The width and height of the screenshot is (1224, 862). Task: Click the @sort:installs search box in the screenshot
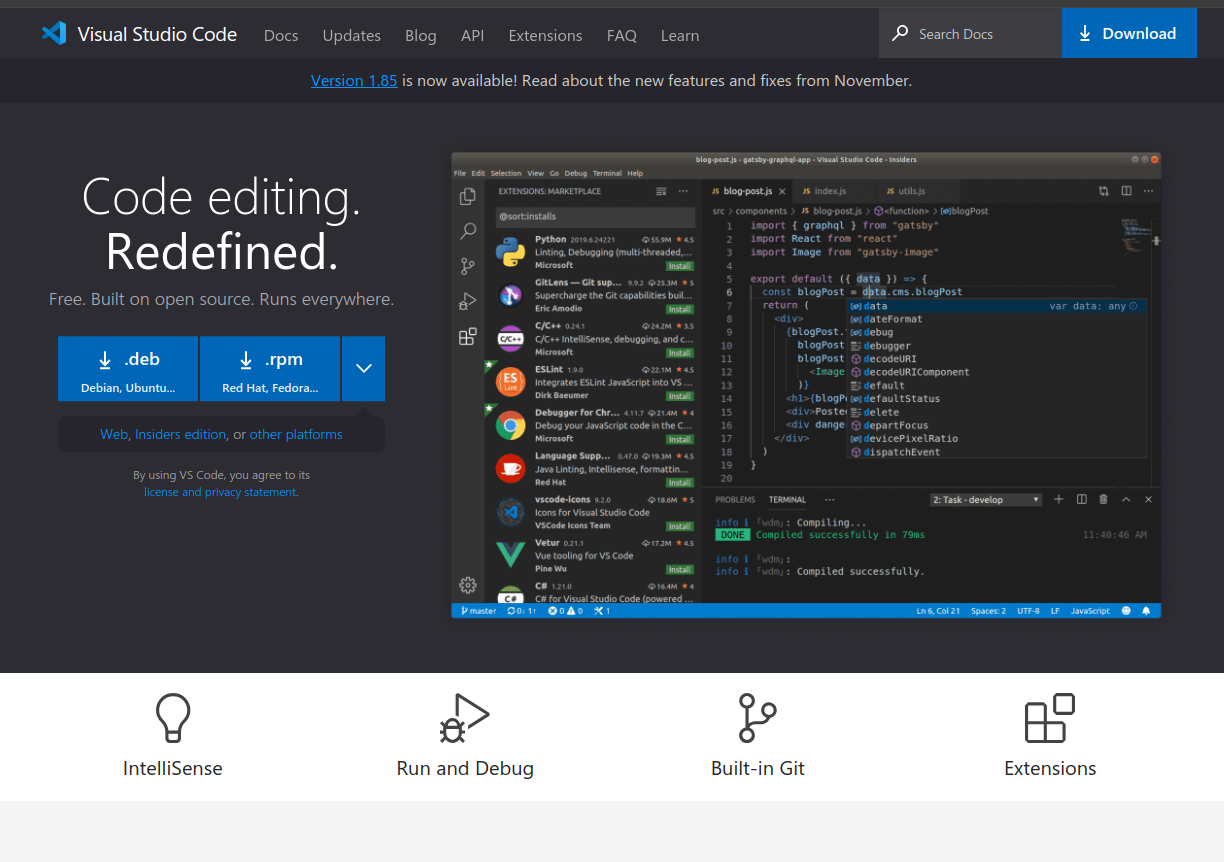[595, 216]
